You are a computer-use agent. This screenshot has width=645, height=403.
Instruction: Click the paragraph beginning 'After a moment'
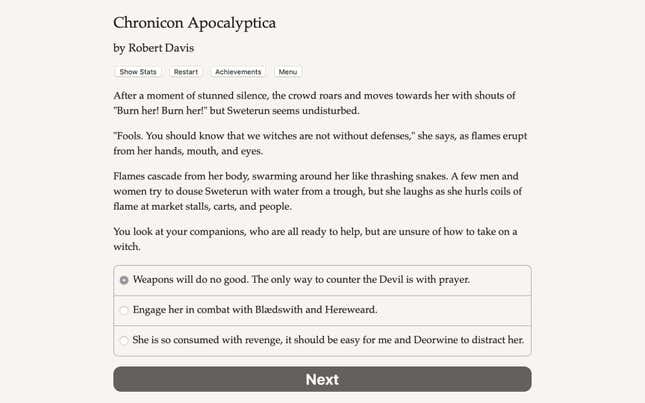tap(314, 103)
